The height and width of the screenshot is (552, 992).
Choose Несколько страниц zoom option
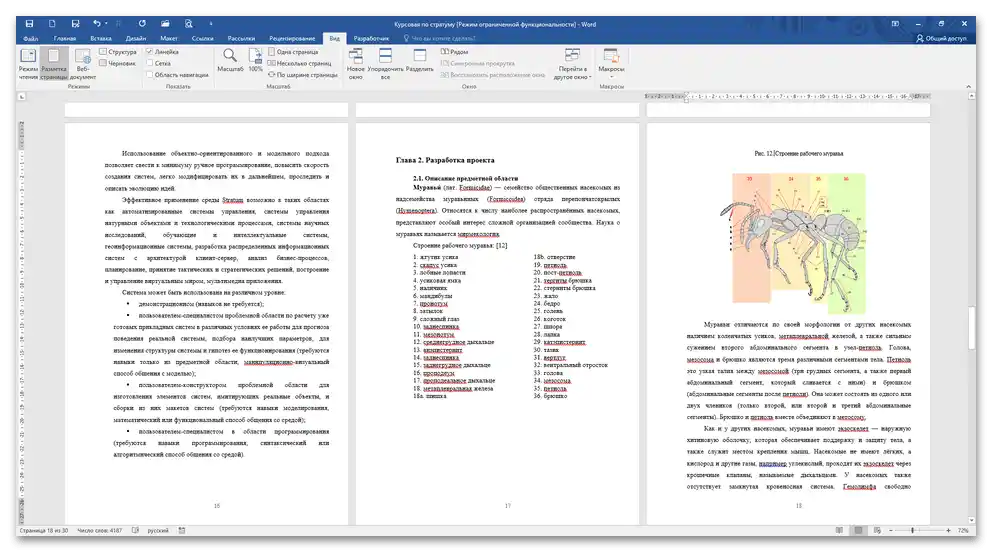pyautogui.click(x=300, y=63)
